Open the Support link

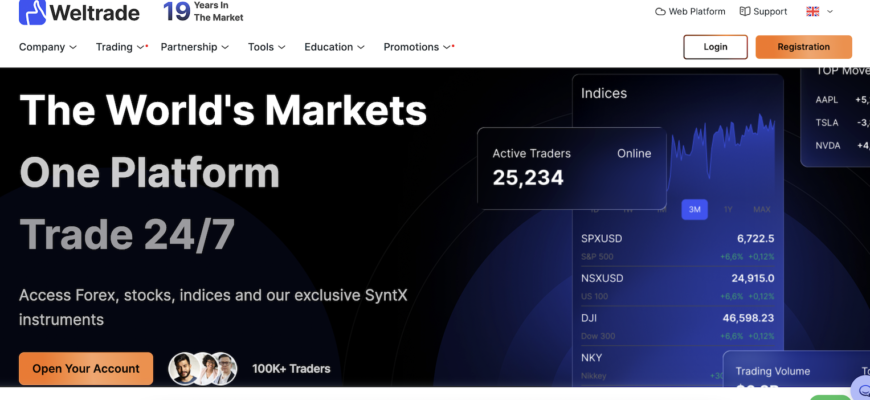coord(763,12)
